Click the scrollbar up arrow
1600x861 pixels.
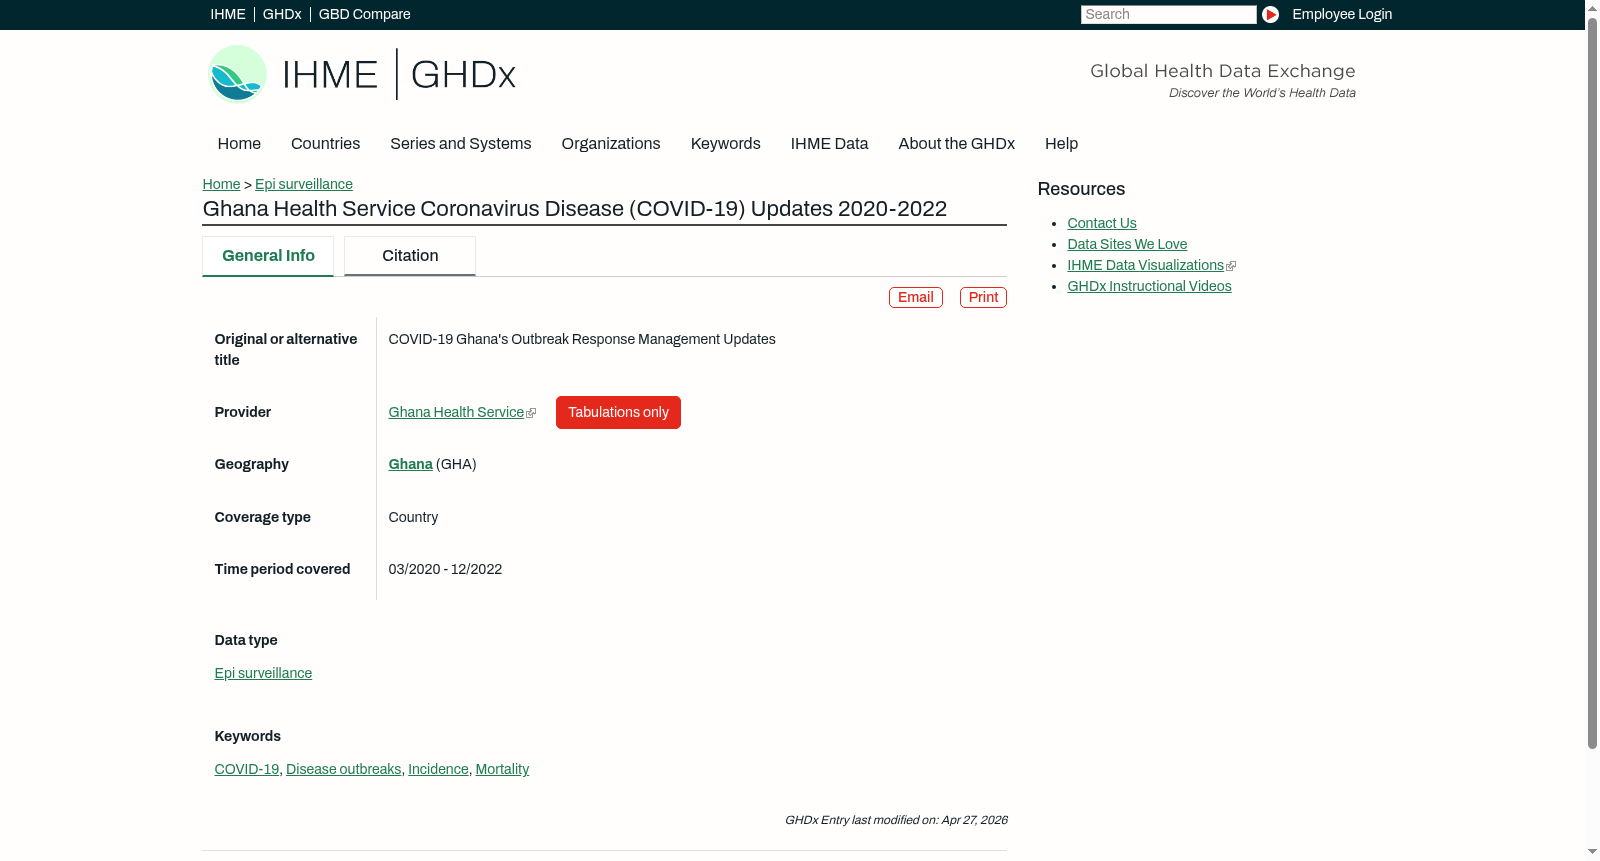[1592, 7]
